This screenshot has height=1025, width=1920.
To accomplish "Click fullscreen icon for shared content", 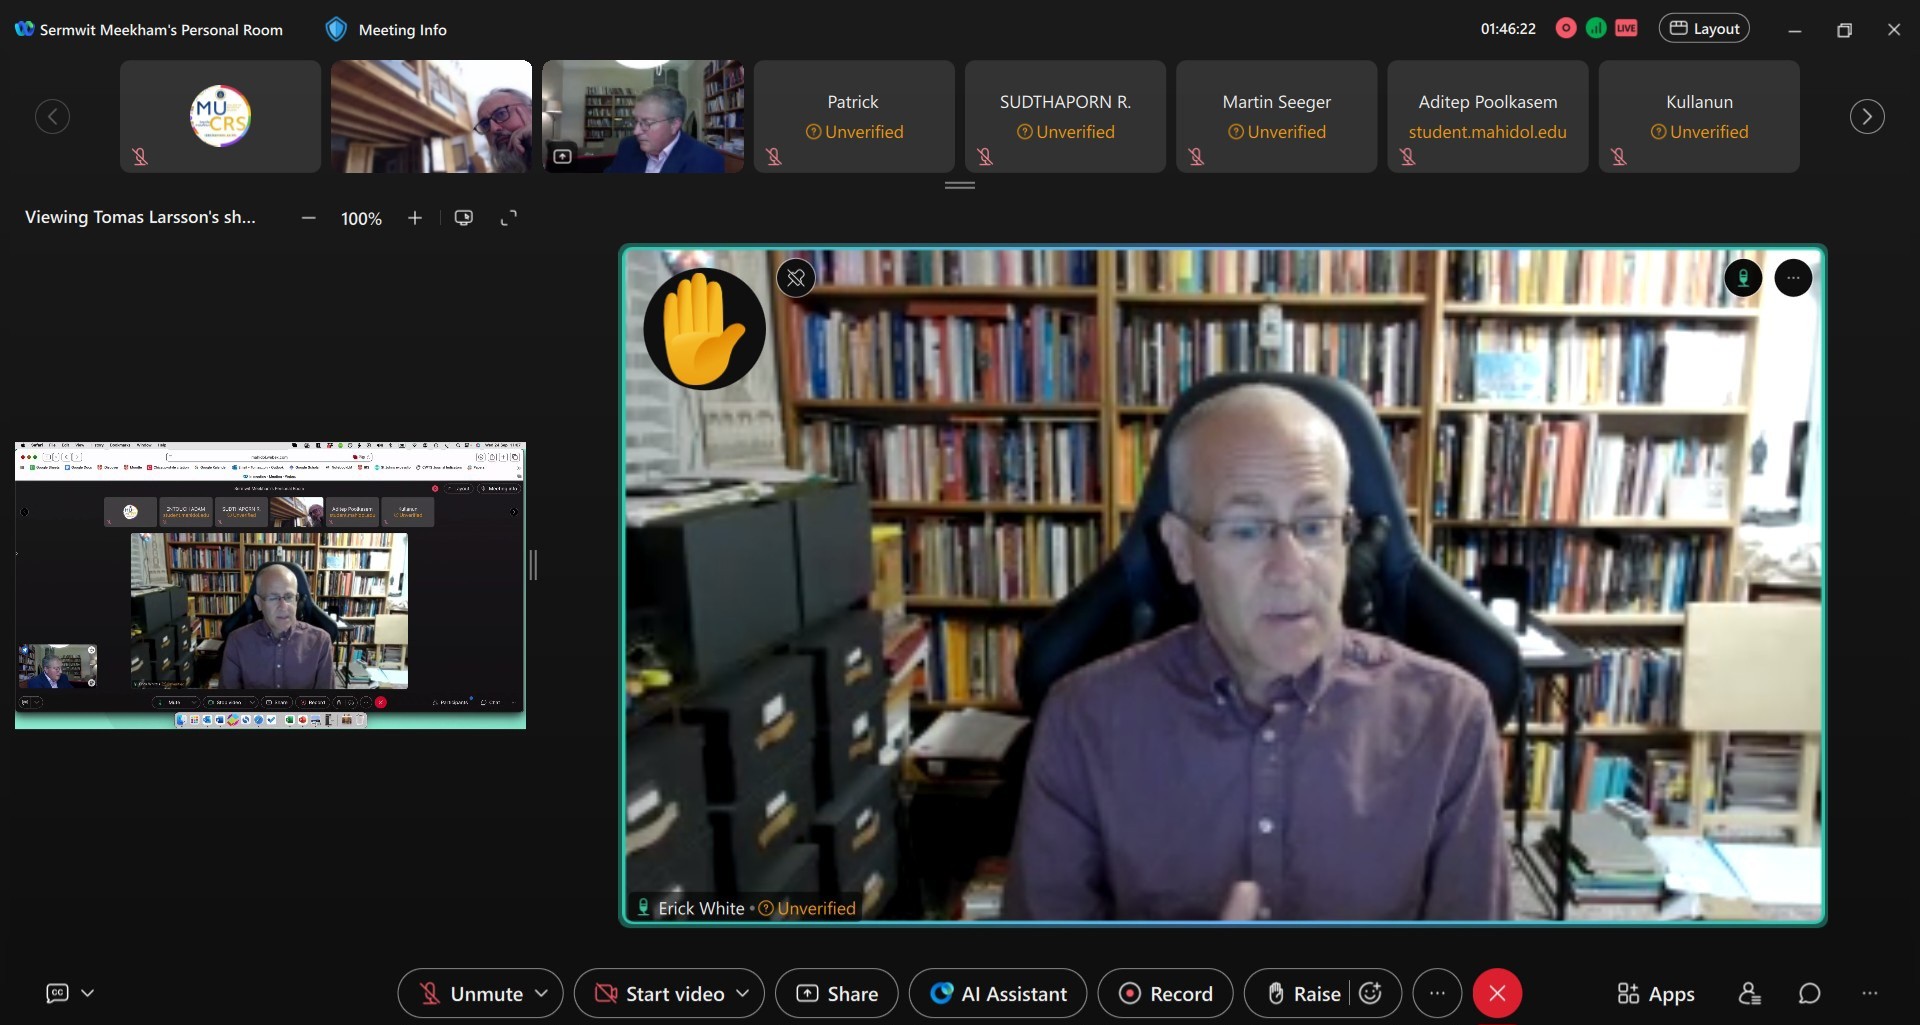I will tap(509, 218).
